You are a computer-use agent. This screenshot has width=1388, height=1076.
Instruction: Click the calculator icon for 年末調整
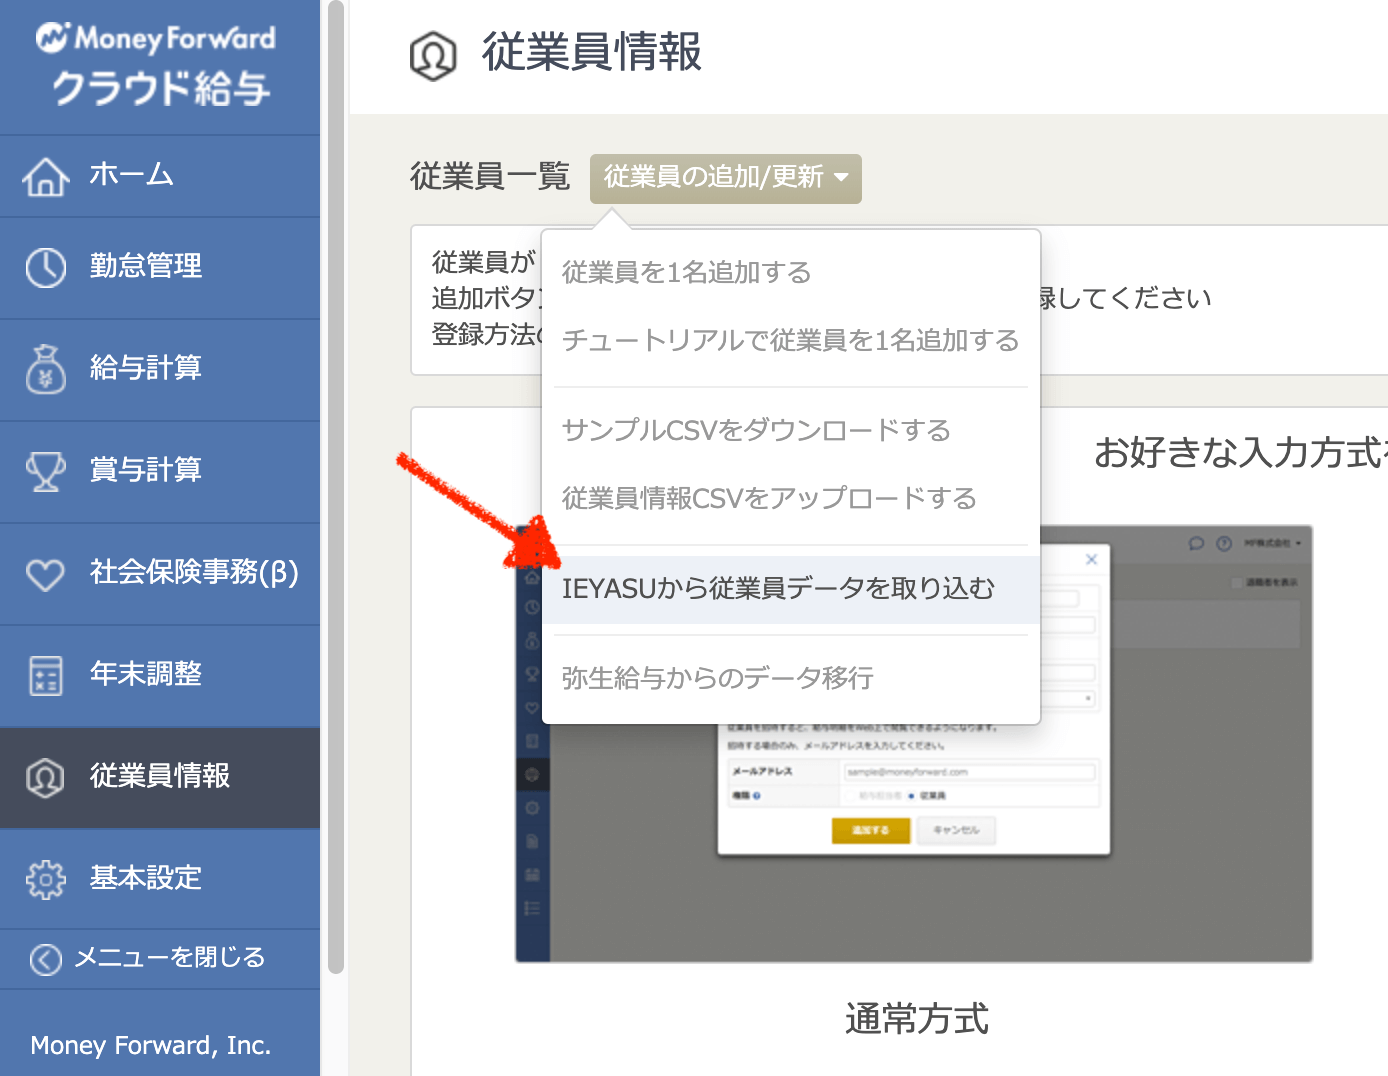point(46,676)
